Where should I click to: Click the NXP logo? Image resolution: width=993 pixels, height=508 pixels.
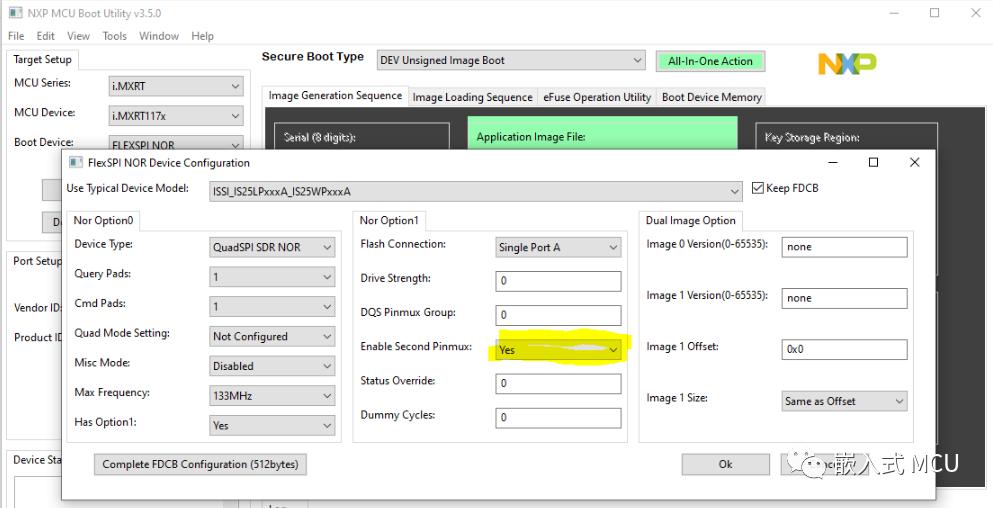tap(847, 63)
